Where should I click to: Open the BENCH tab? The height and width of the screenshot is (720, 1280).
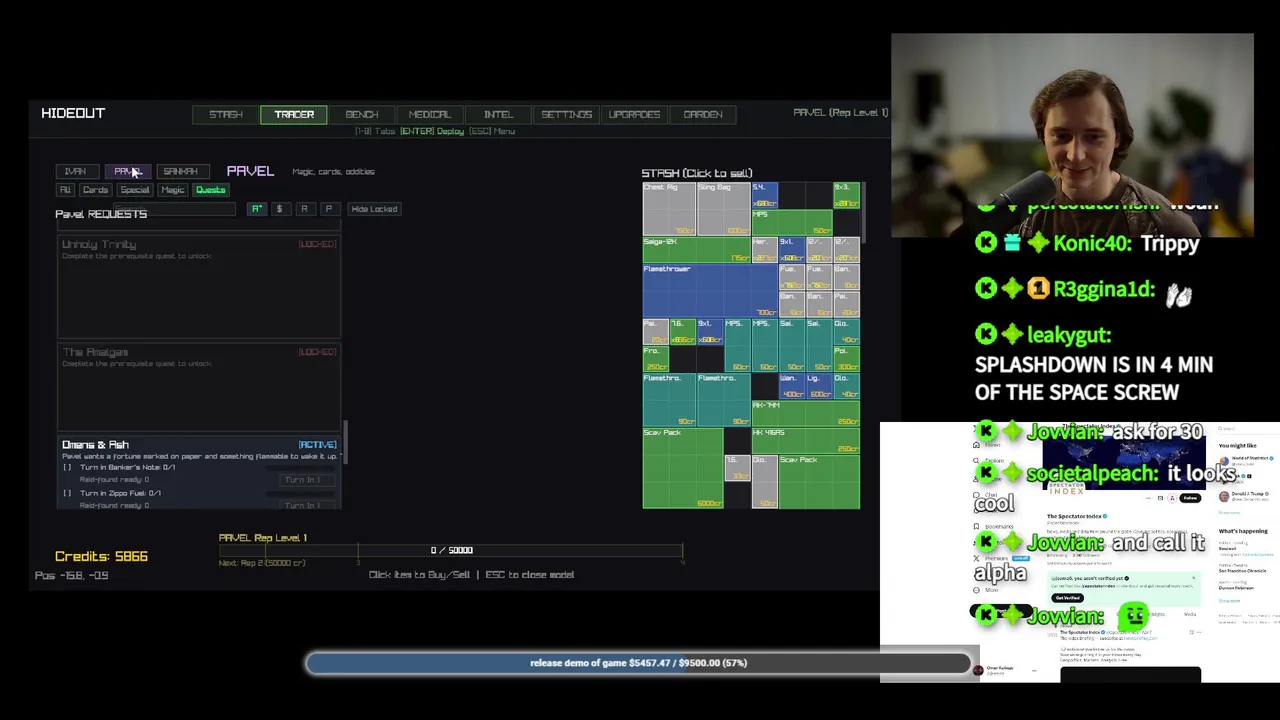pos(362,114)
